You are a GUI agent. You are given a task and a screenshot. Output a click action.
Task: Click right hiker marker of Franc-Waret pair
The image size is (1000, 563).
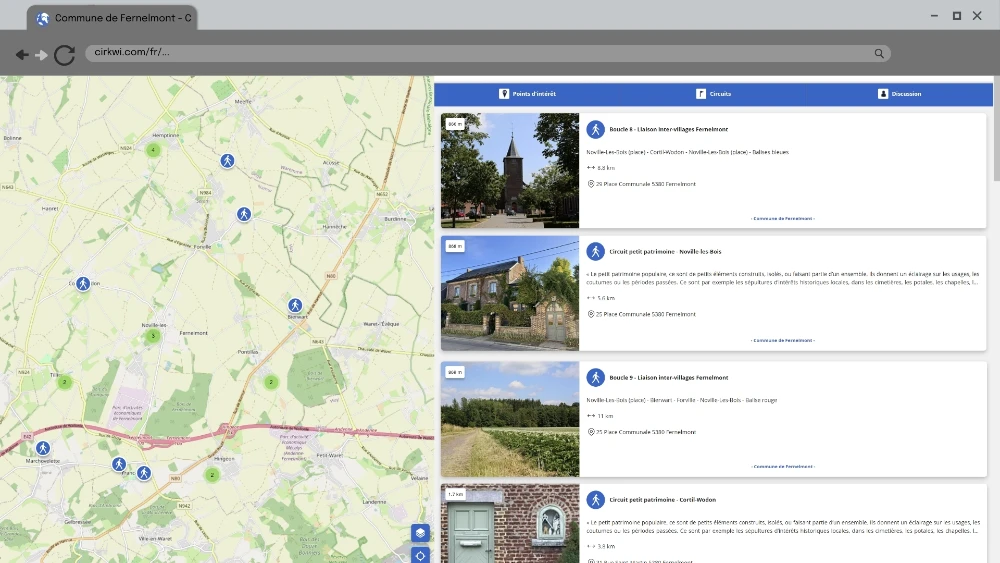pyautogui.click(x=144, y=473)
